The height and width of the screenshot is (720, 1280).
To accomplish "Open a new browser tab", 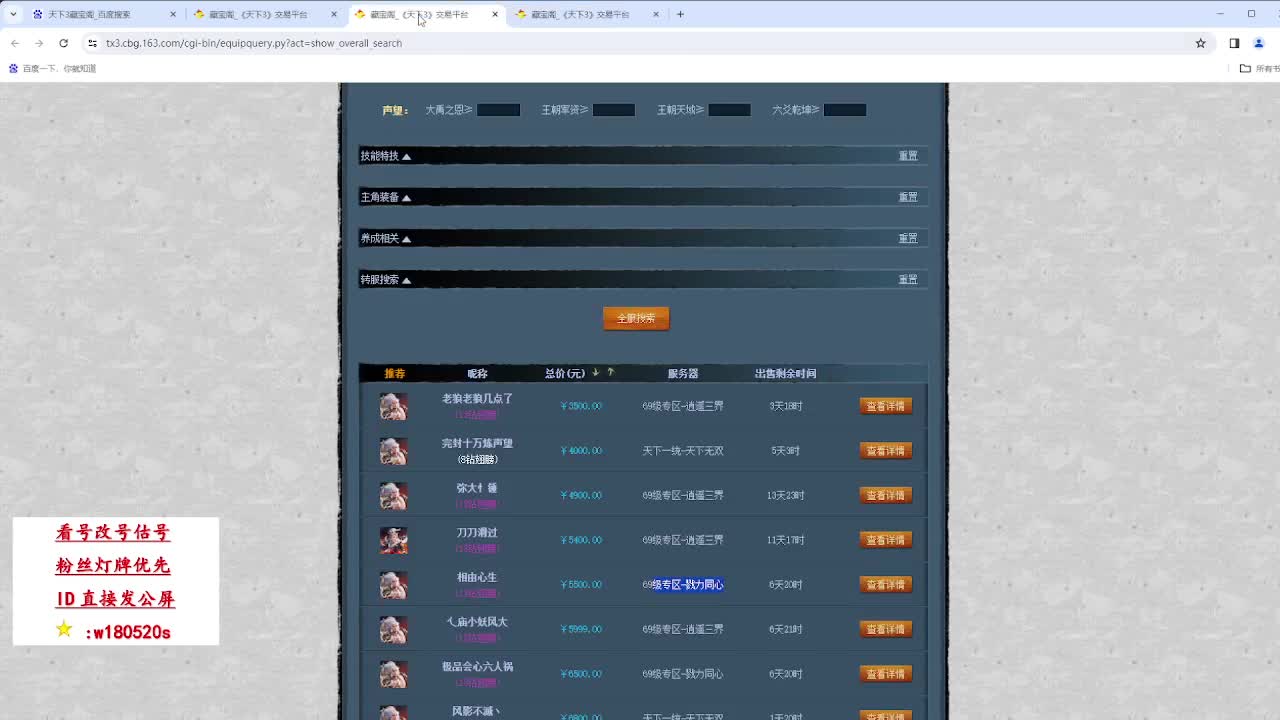I will pos(680,14).
